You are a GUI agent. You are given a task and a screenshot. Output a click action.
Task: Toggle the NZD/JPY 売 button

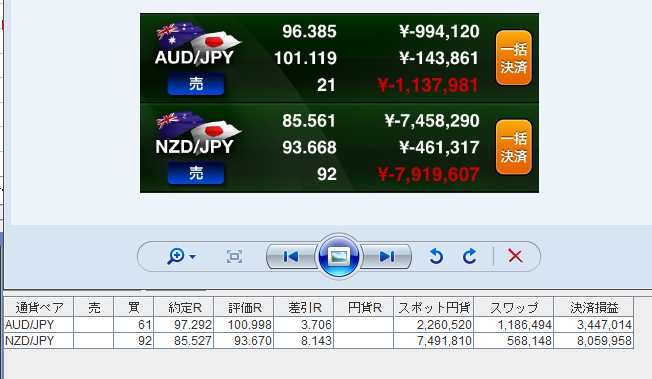196,173
